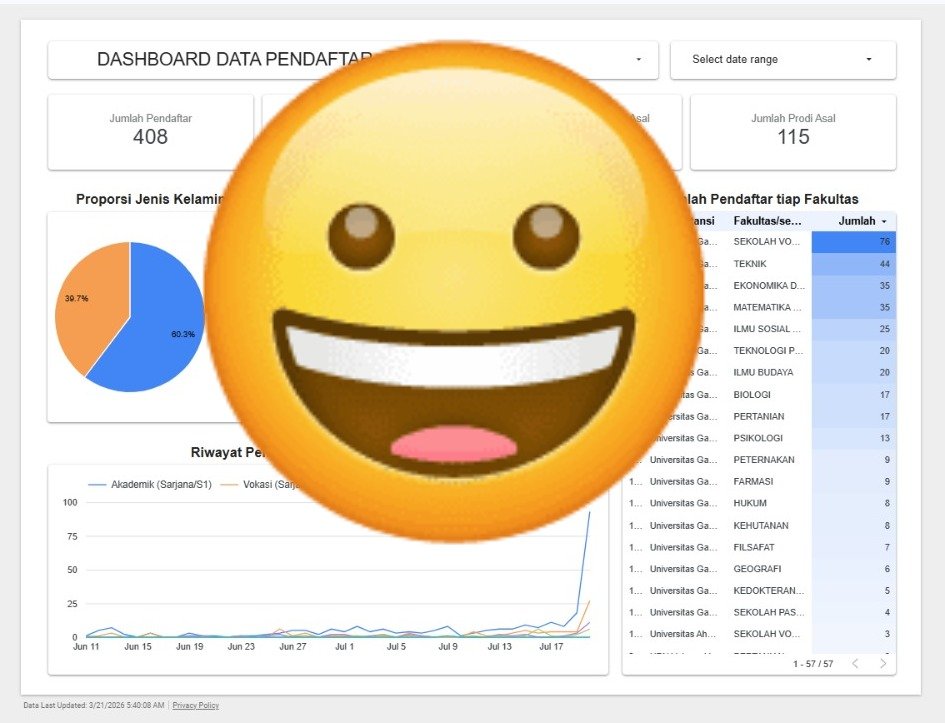Click the Jul 17 x-axis label
This screenshot has width=945, height=723.
[551, 646]
